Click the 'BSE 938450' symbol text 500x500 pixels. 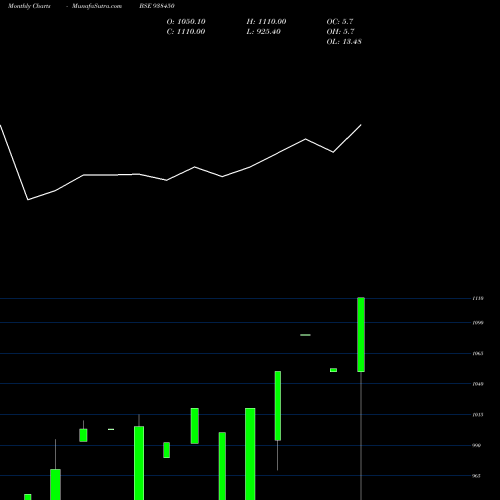click(157, 6)
